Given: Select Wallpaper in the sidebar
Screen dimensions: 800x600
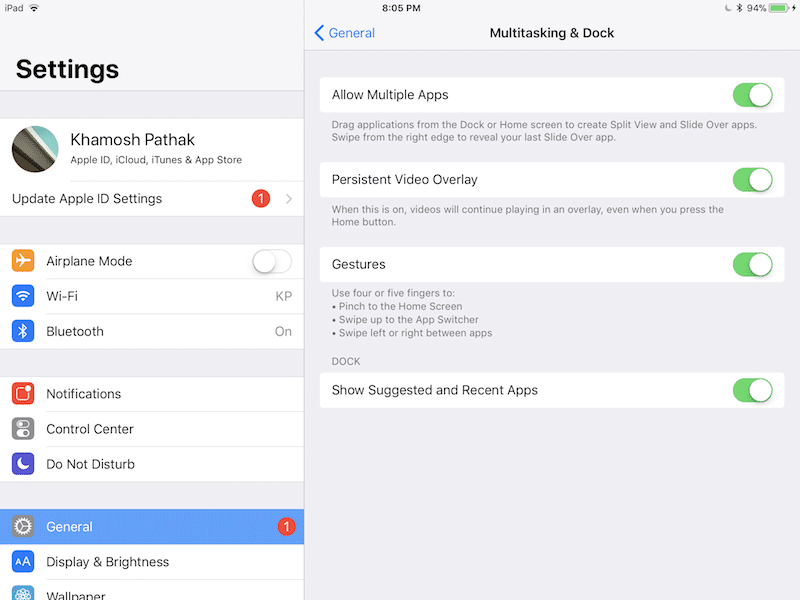Looking at the screenshot, I should [x=76, y=592].
